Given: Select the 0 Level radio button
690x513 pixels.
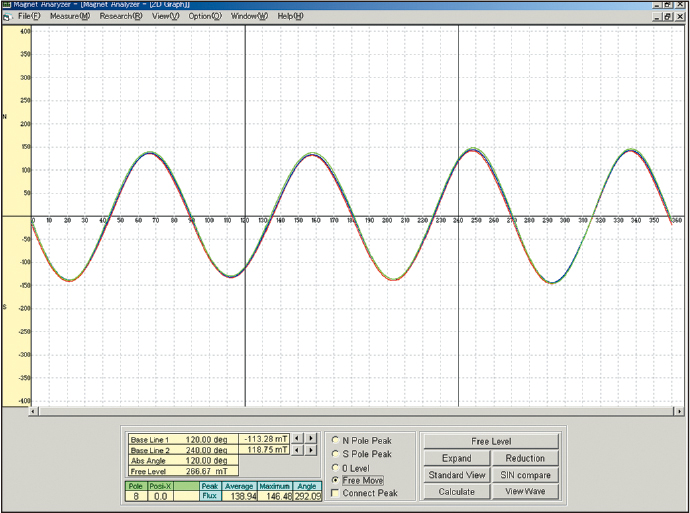Looking at the screenshot, I should click(335, 468).
